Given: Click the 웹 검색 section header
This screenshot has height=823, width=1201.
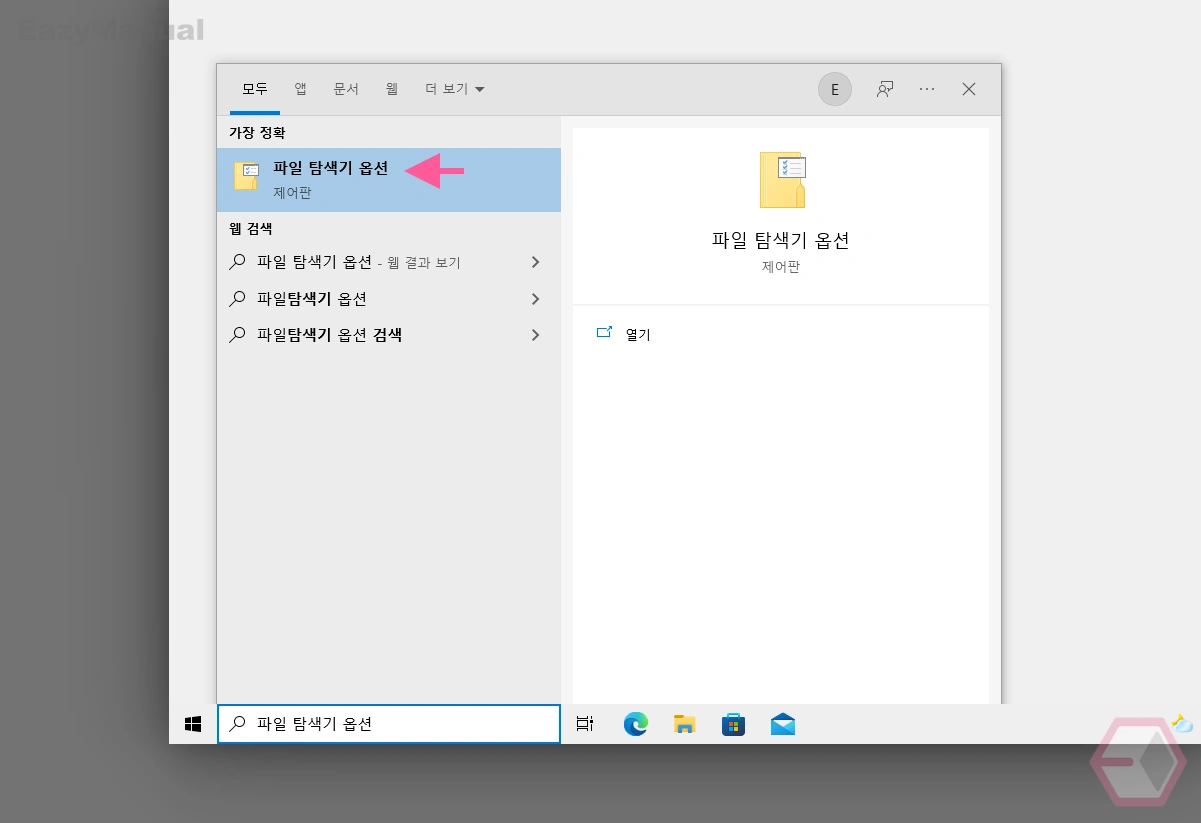Looking at the screenshot, I should pyautogui.click(x=250, y=229).
